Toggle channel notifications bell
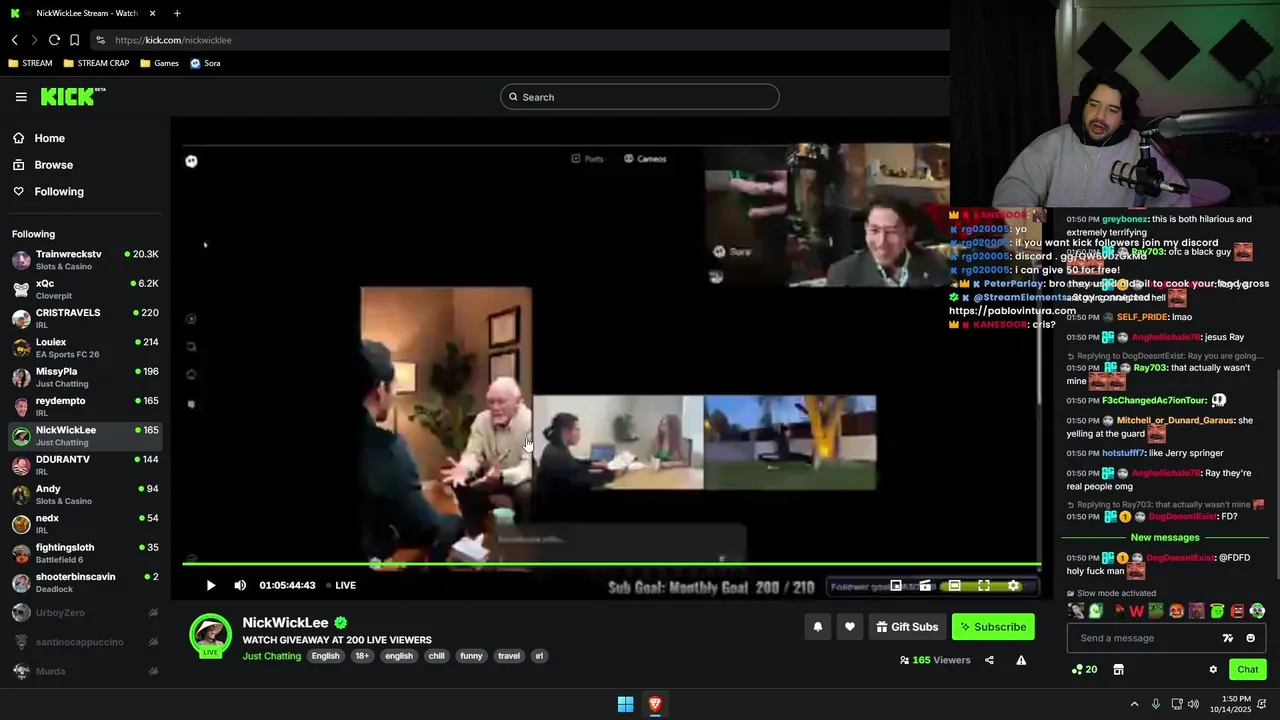Image resolution: width=1280 pixels, height=720 pixels. point(817,627)
